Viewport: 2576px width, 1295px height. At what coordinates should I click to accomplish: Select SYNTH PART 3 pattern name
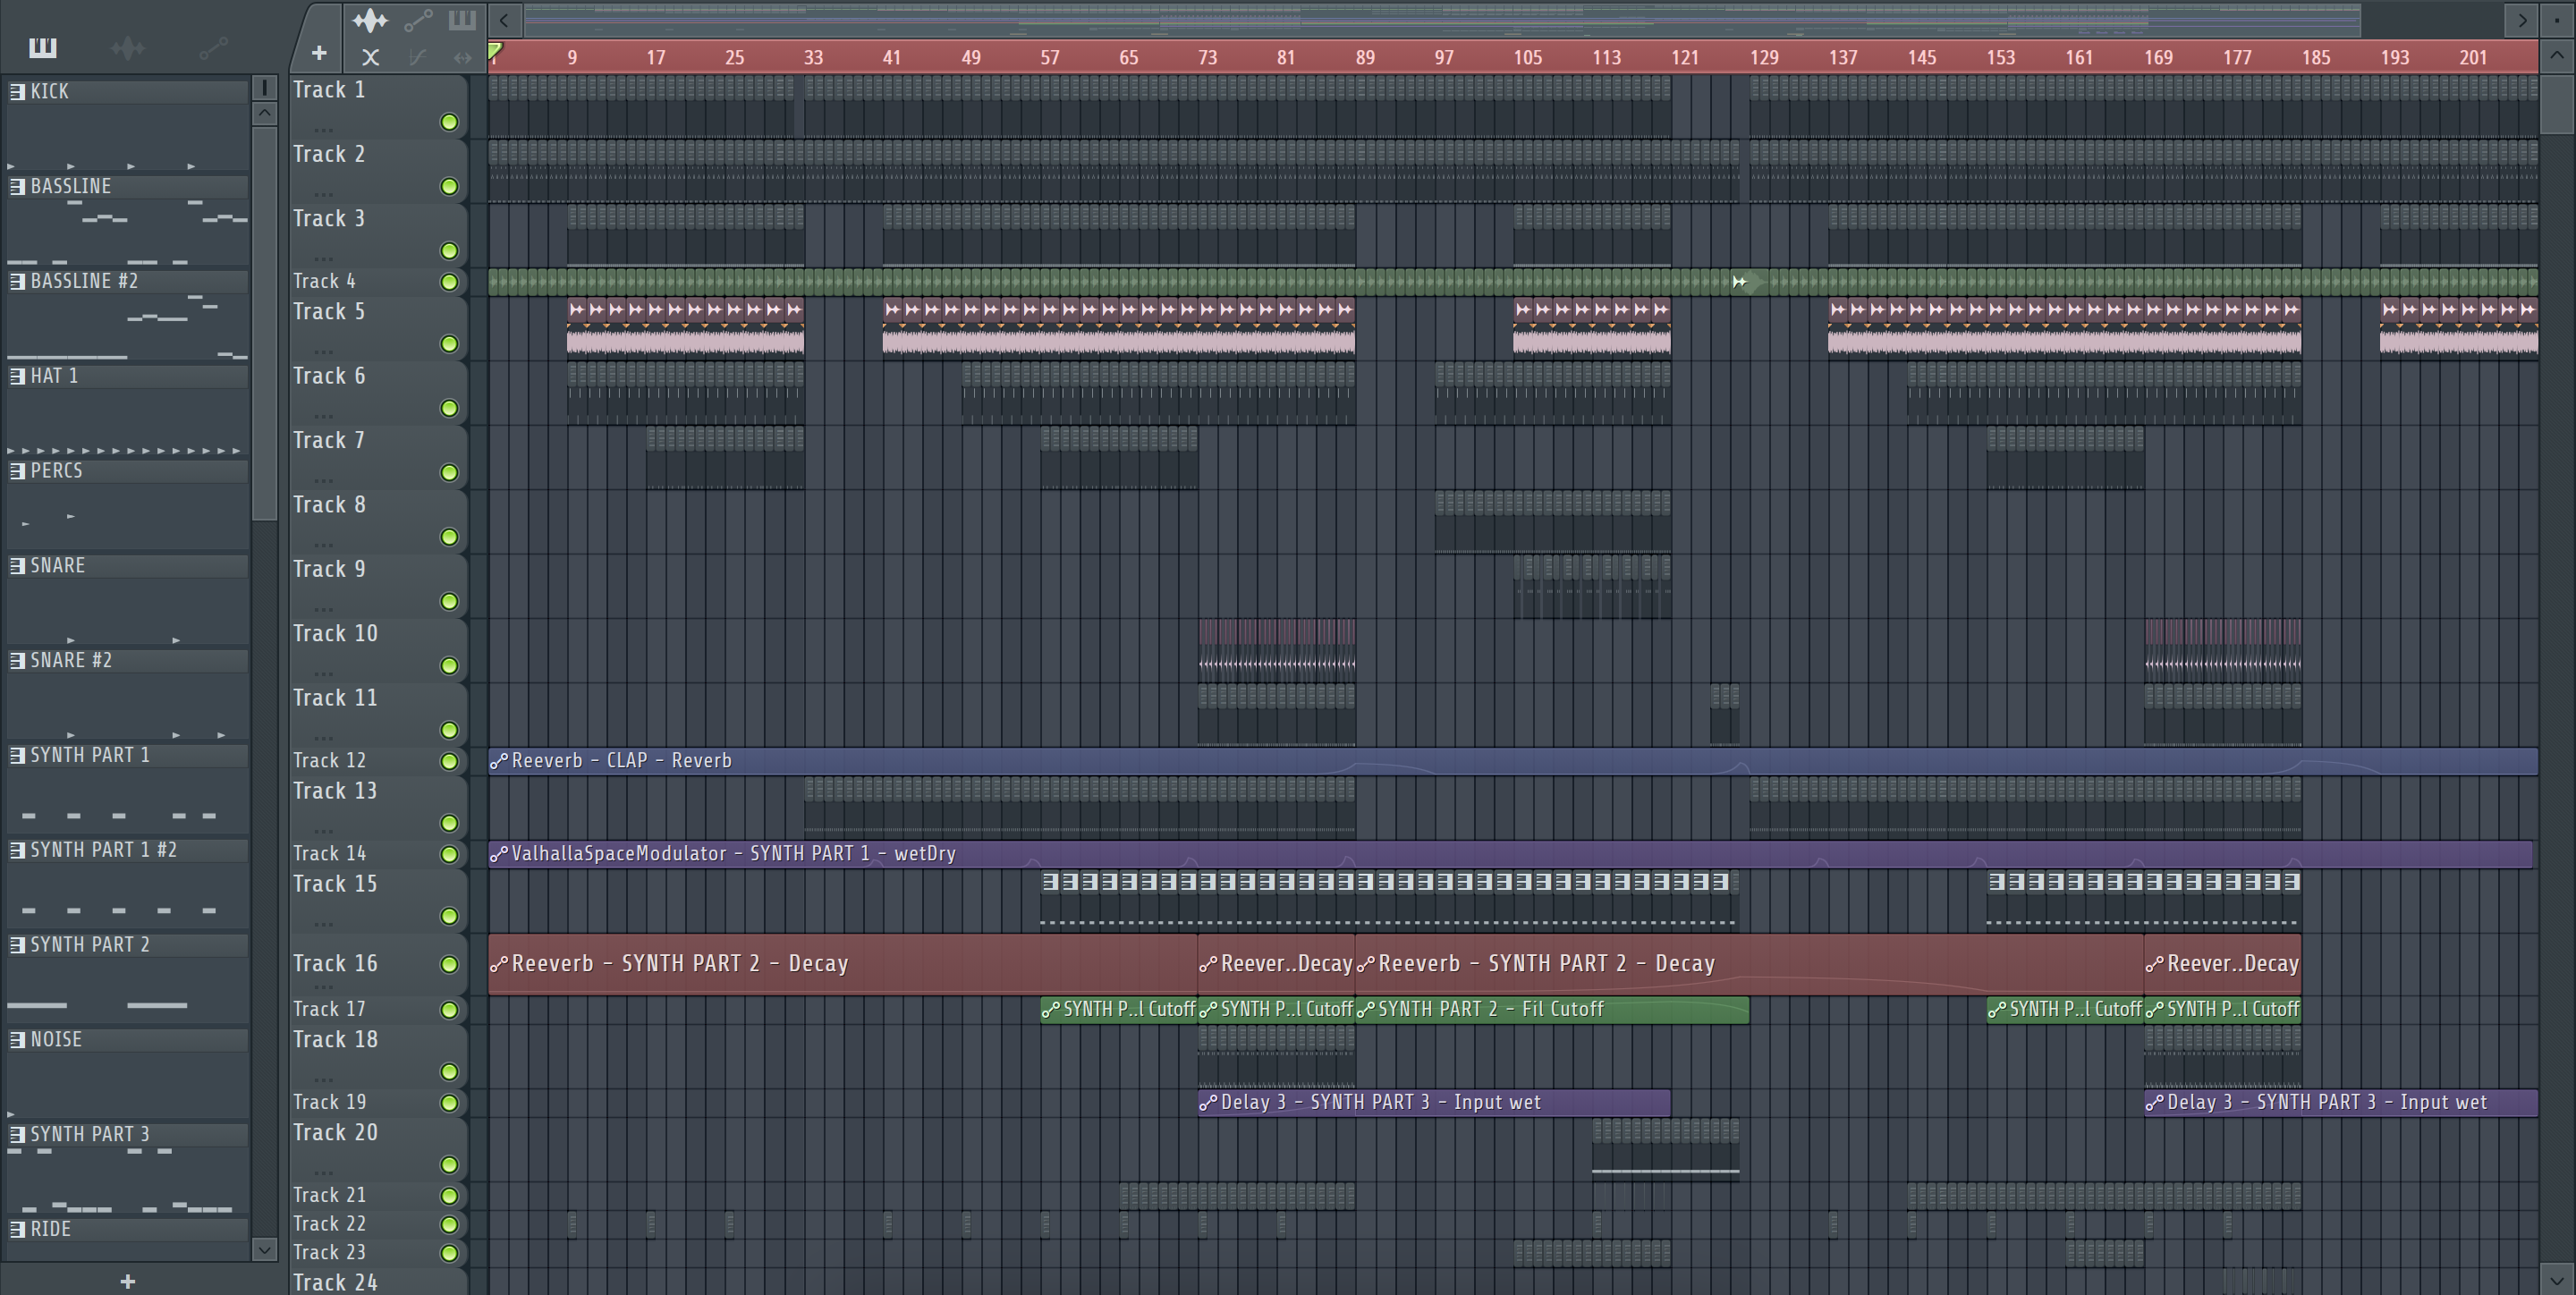pyautogui.click(x=90, y=1134)
